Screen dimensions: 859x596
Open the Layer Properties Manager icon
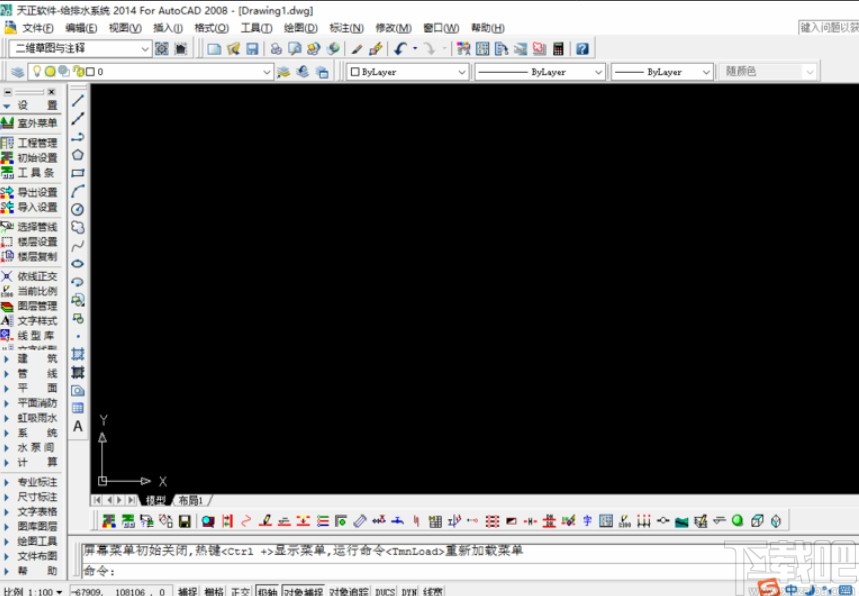tap(18, 72)
